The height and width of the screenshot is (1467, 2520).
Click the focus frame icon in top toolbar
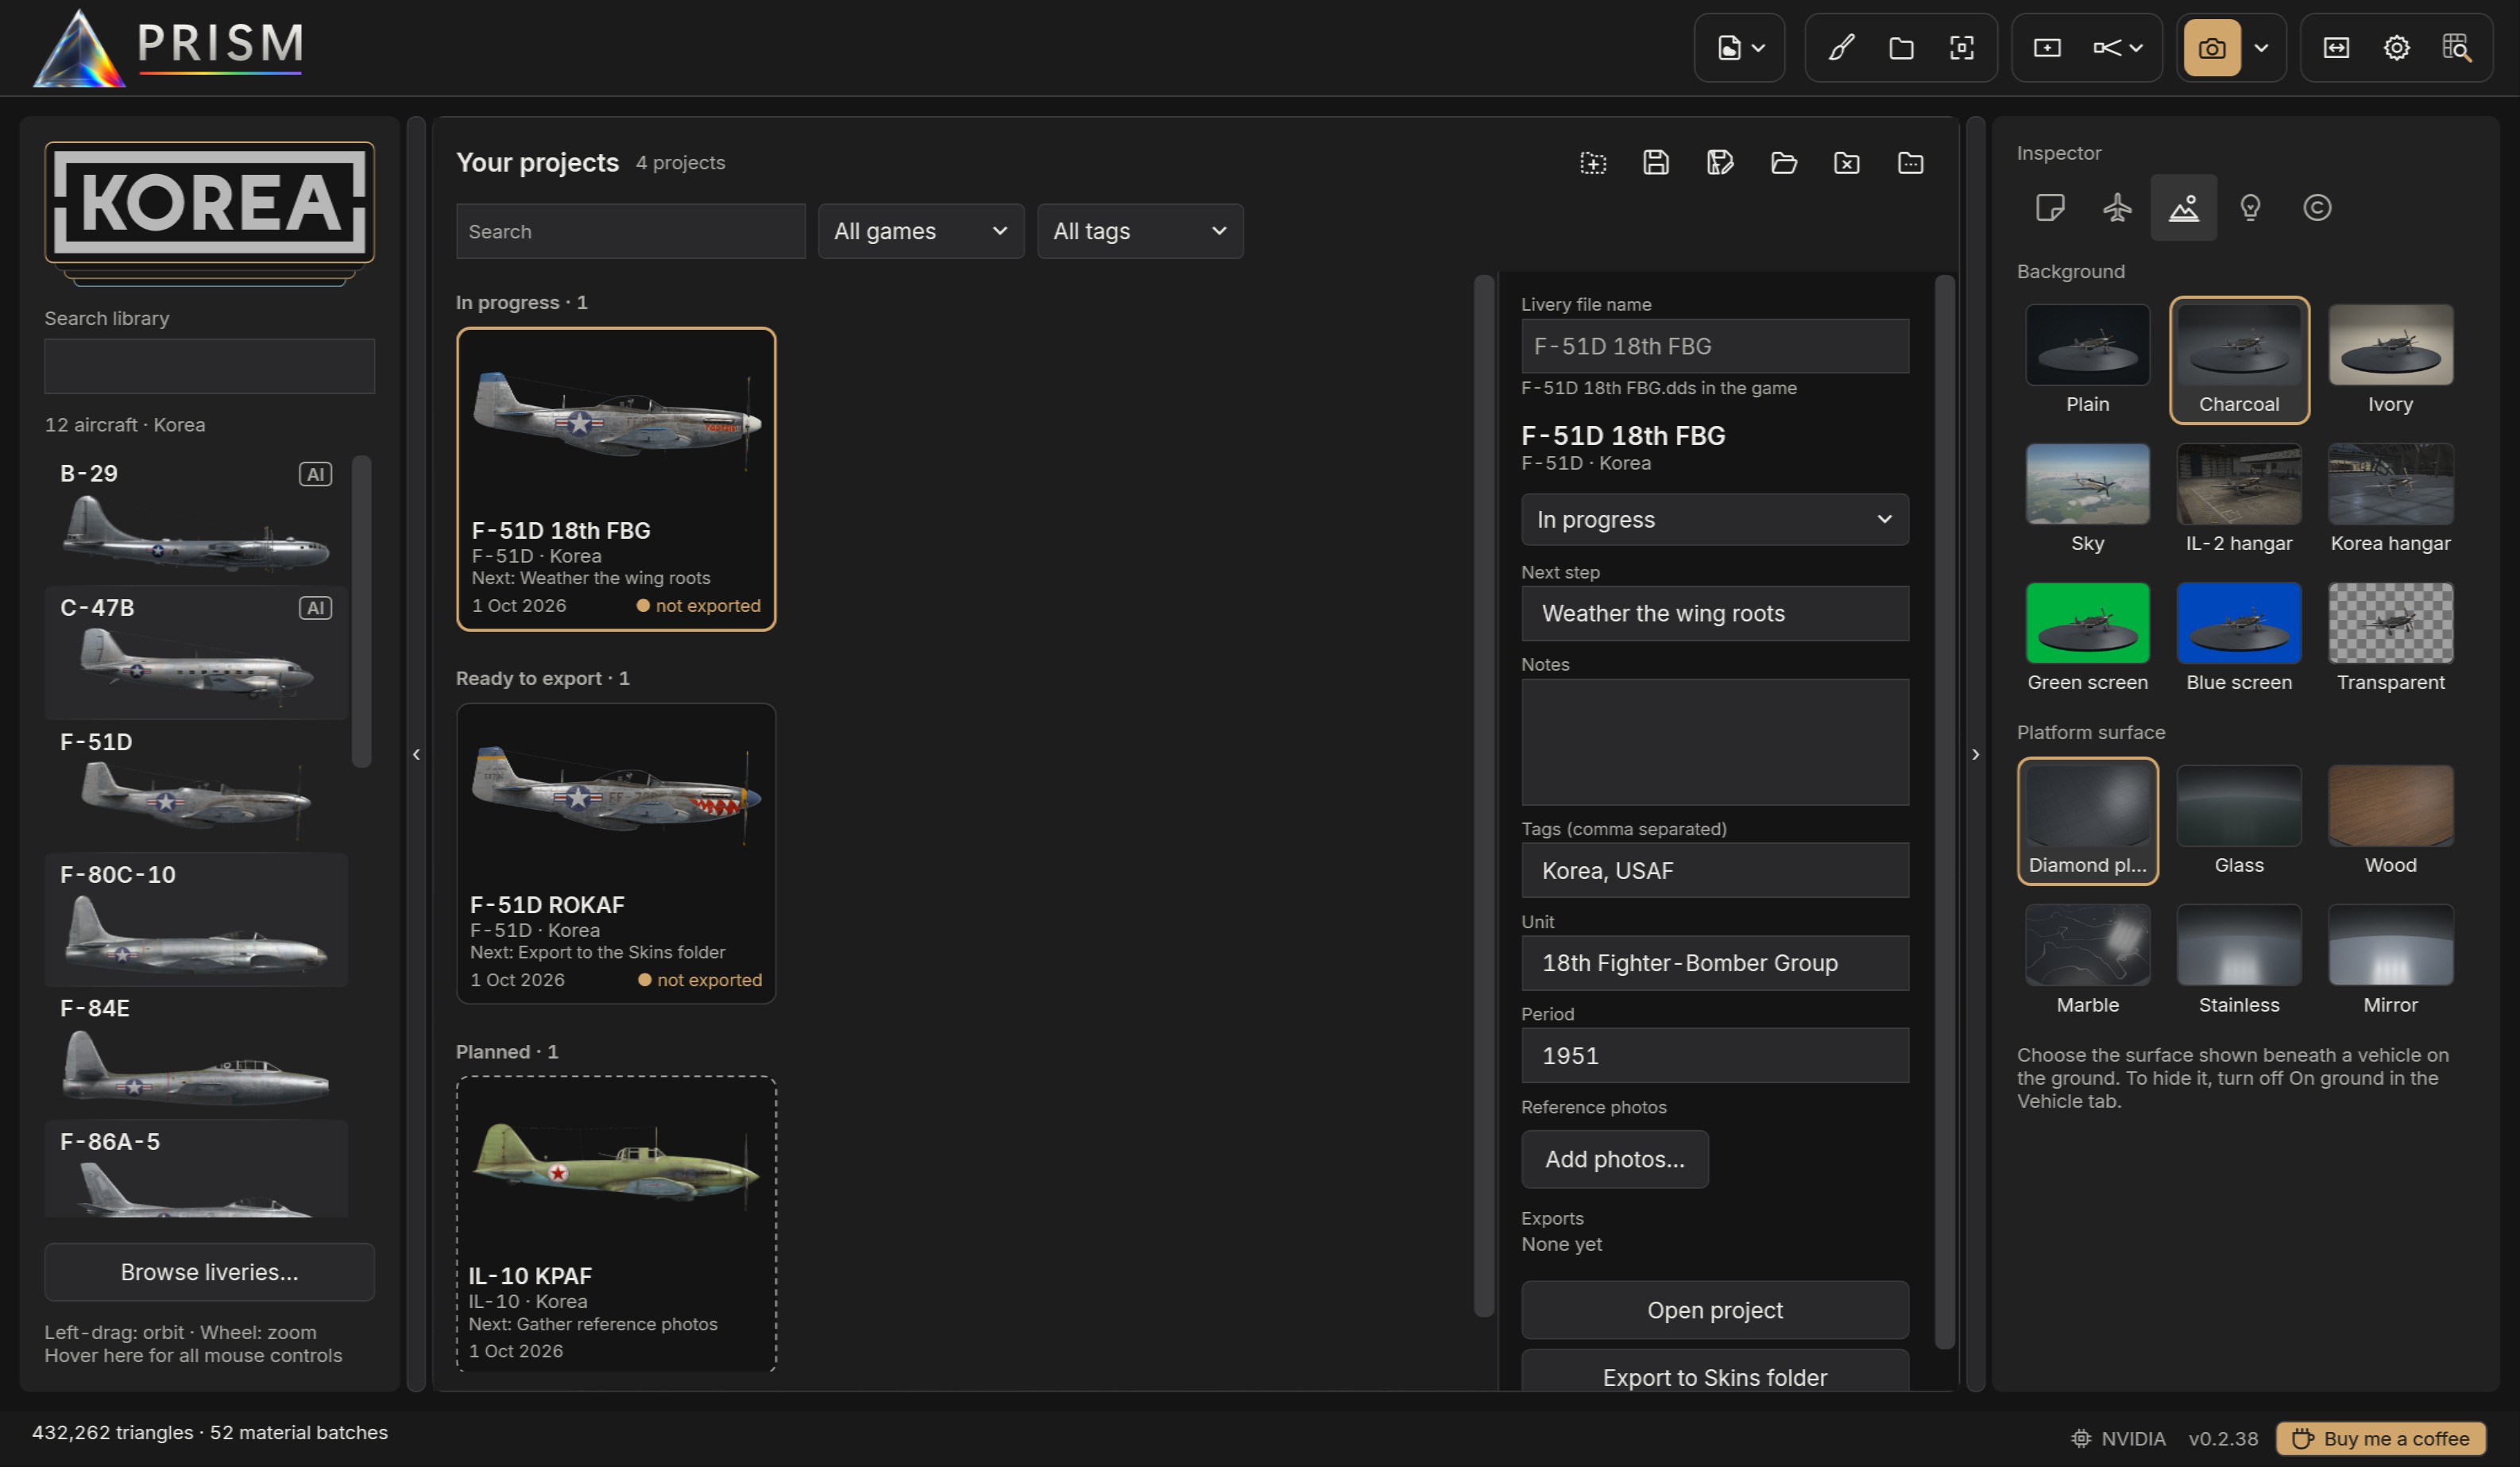tap(1961, 48)
